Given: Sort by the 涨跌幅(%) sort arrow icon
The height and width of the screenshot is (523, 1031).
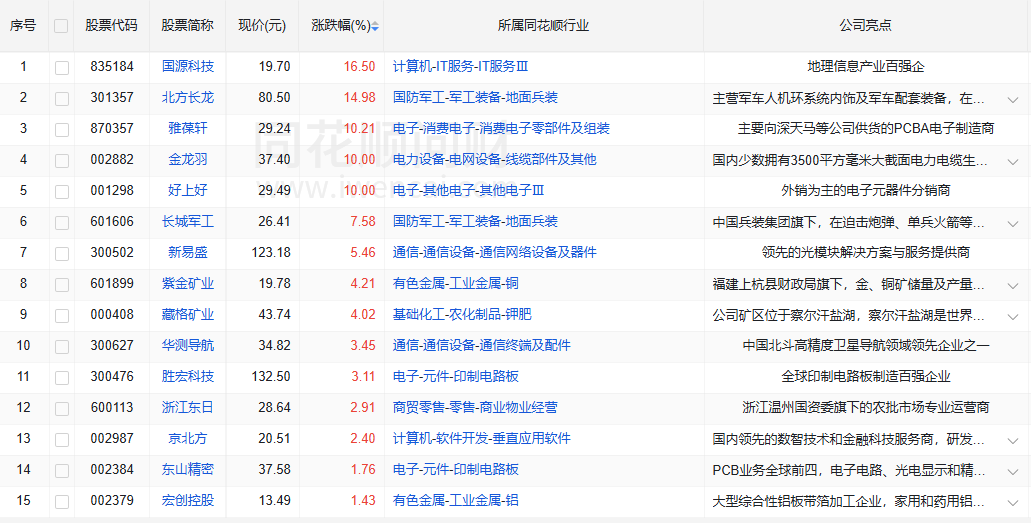Looking at the screenshot, I should click(x=375, y=26).
